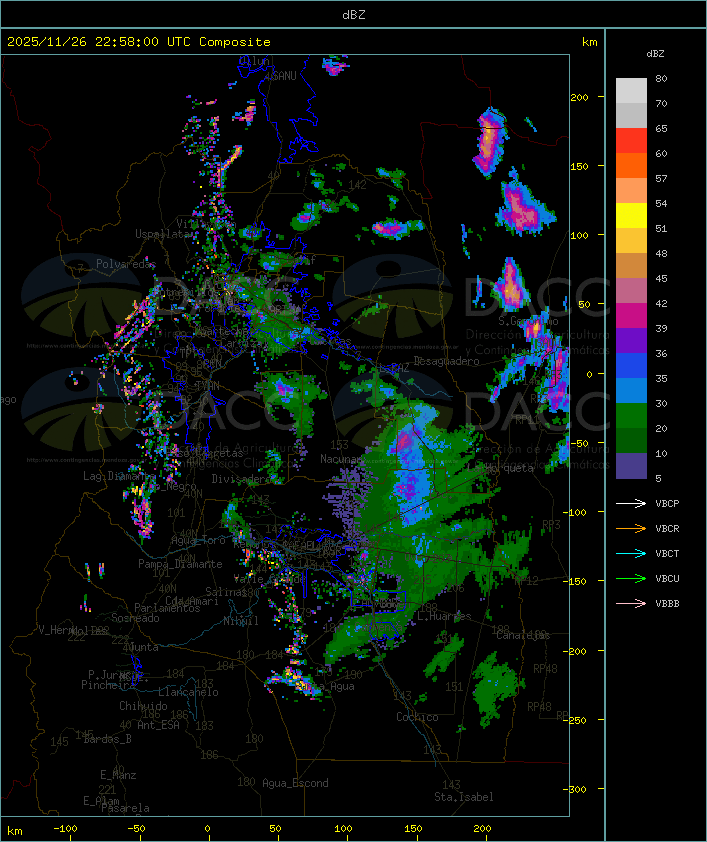Viewport: 707px width, 842px height.
Task: Click the VBCR legend label
Action: click(x=667, y=528)
